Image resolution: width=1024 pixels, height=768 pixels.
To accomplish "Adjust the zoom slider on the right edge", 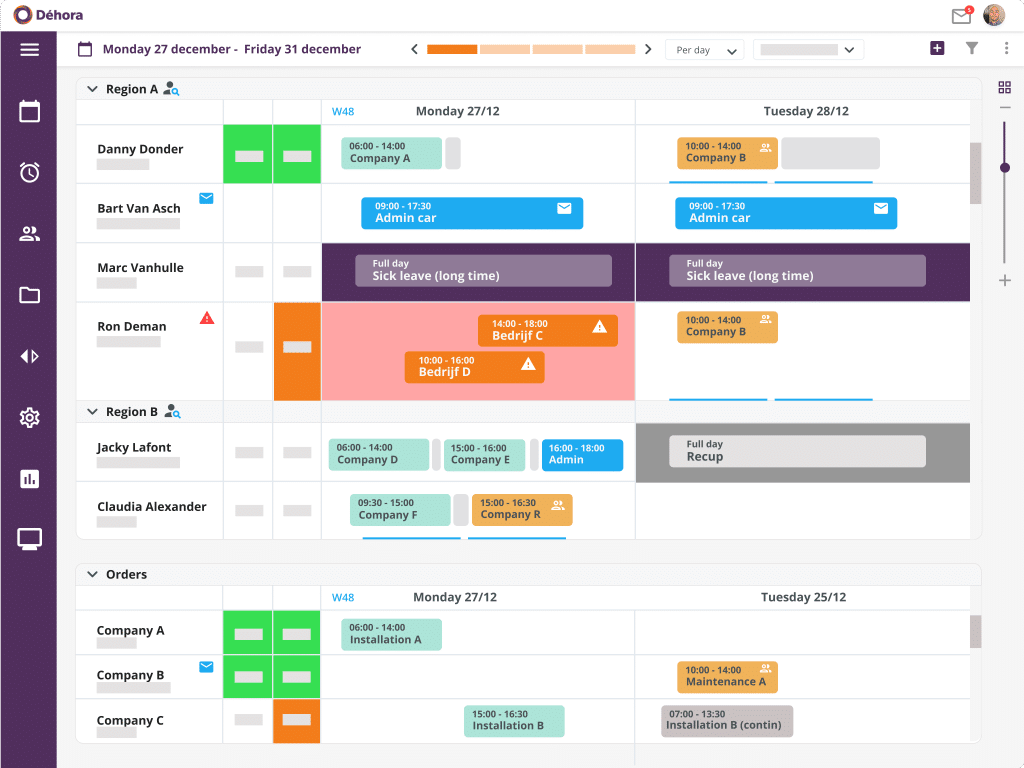I will [x=1005, y=168].
